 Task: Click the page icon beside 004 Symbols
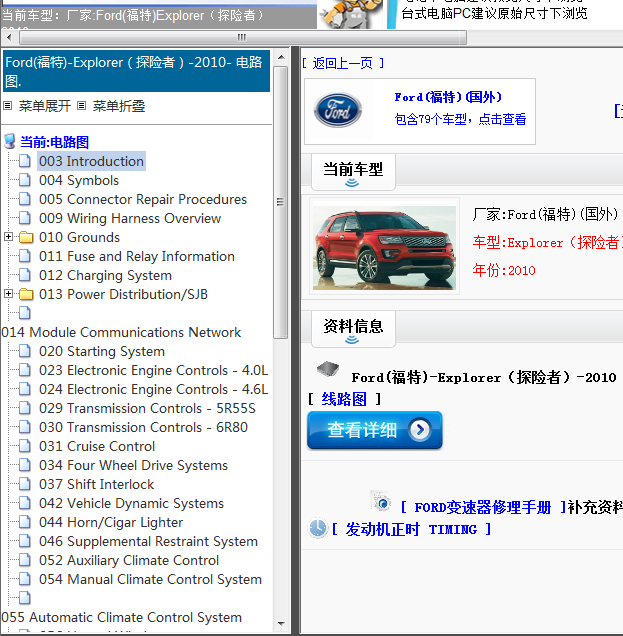click(25, 180)
